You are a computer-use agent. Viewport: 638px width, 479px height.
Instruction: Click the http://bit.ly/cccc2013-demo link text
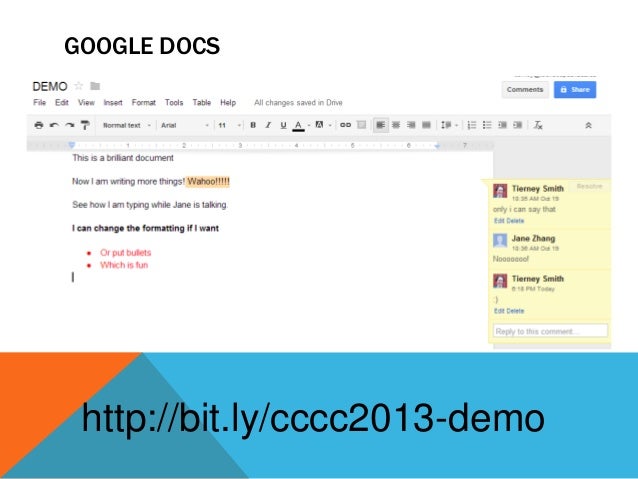(x=313, y=418)
